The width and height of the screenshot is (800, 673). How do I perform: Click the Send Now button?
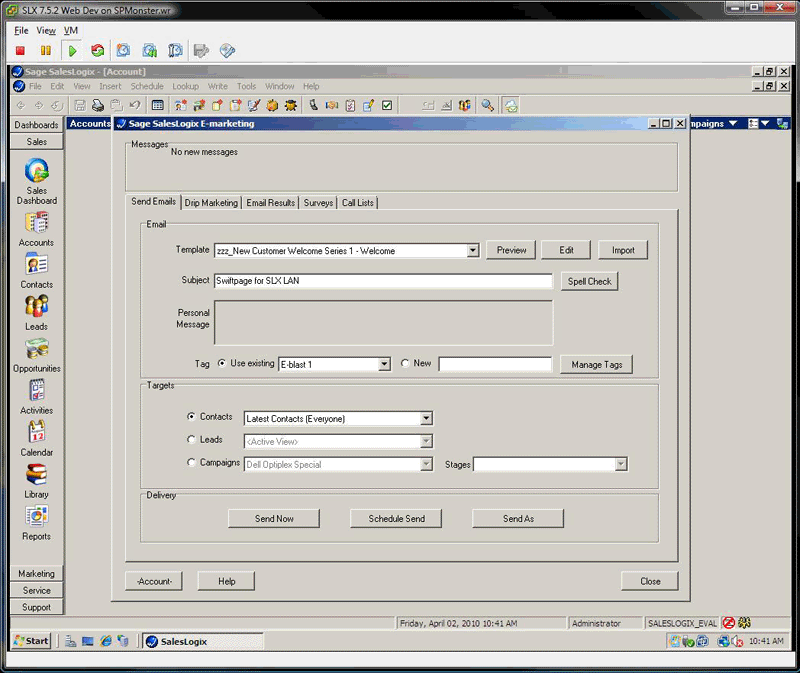tap(274, 518)
